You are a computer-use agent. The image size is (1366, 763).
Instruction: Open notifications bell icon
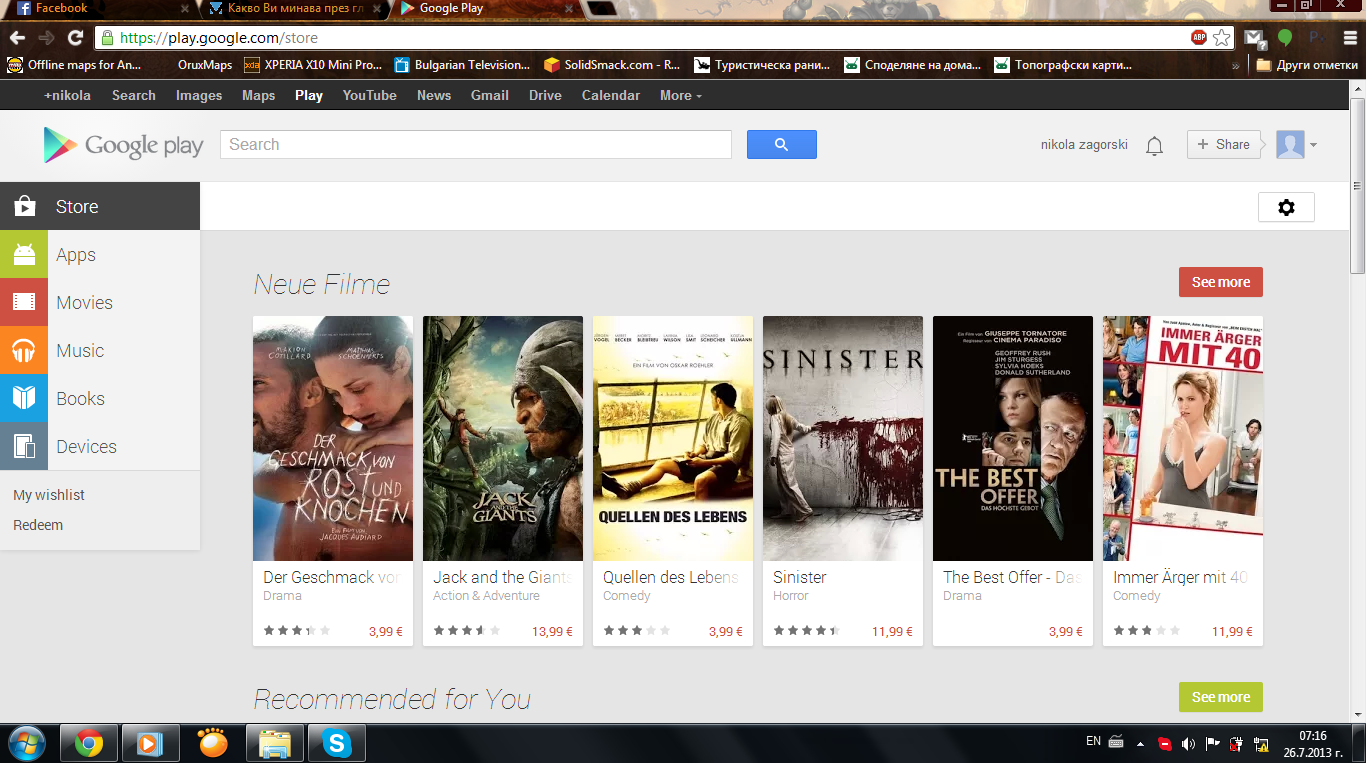(1154, 146)
